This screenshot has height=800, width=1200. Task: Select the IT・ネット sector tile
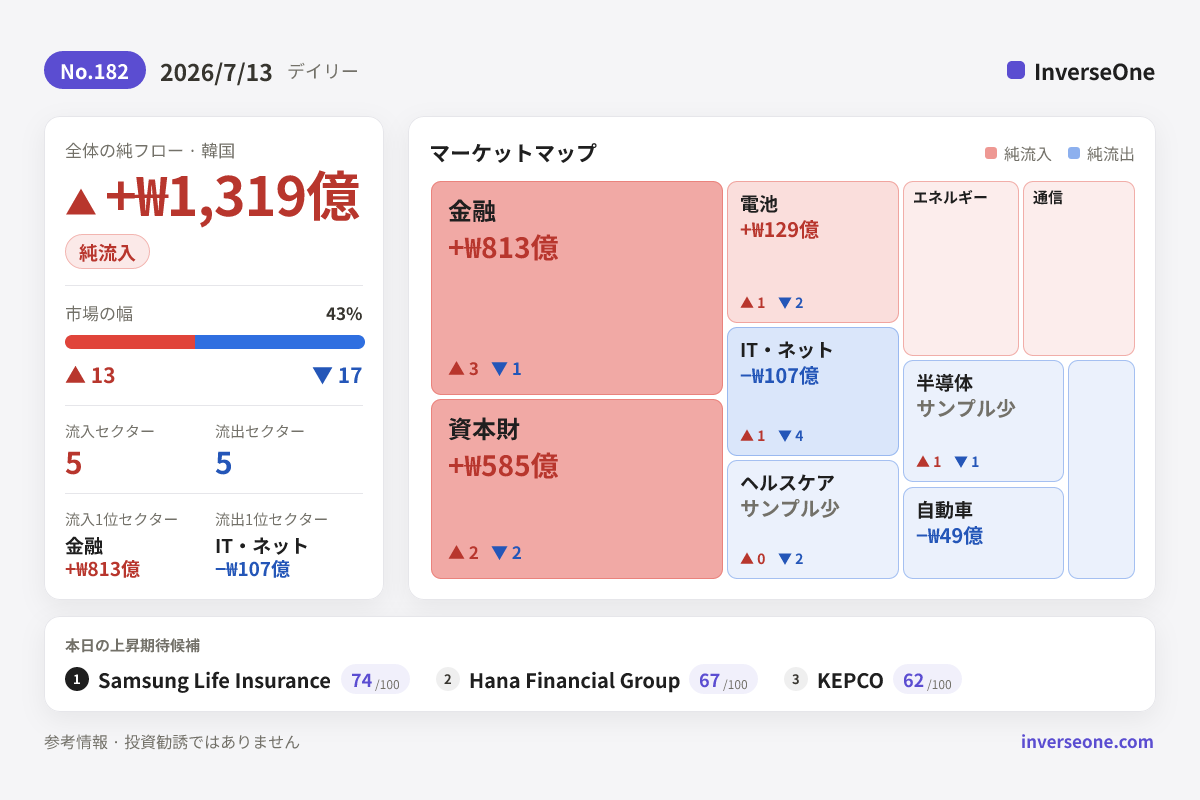pos(813,392)
